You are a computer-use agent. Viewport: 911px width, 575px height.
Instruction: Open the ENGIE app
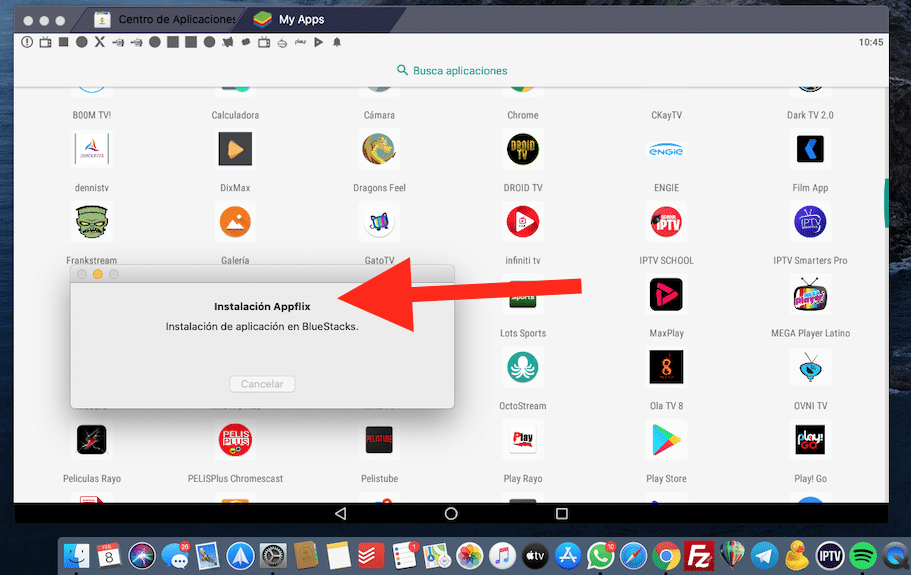pyautogui.click(x=666, y=149)
